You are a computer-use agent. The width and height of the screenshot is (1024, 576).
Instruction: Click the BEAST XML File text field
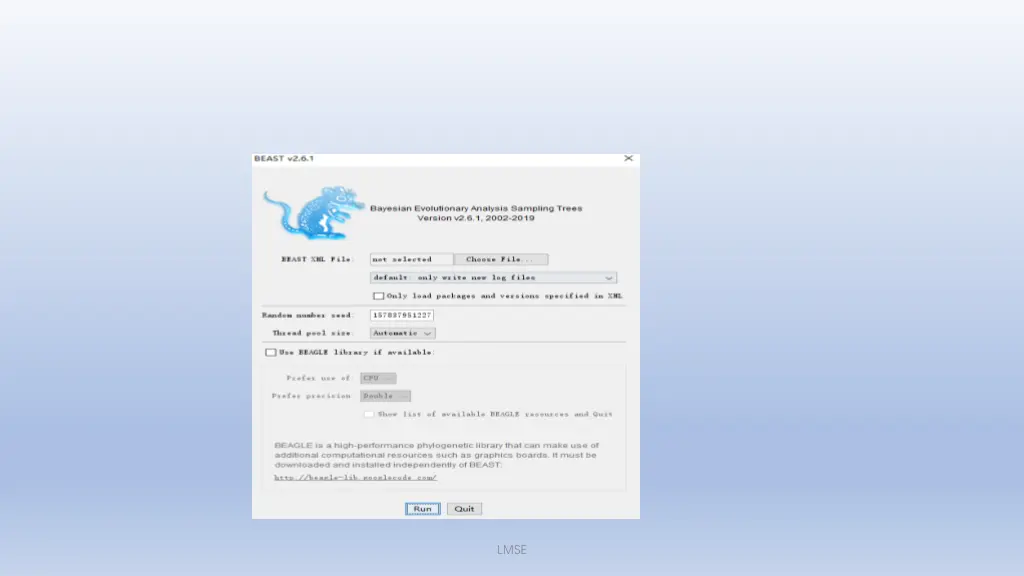[411, 259]
